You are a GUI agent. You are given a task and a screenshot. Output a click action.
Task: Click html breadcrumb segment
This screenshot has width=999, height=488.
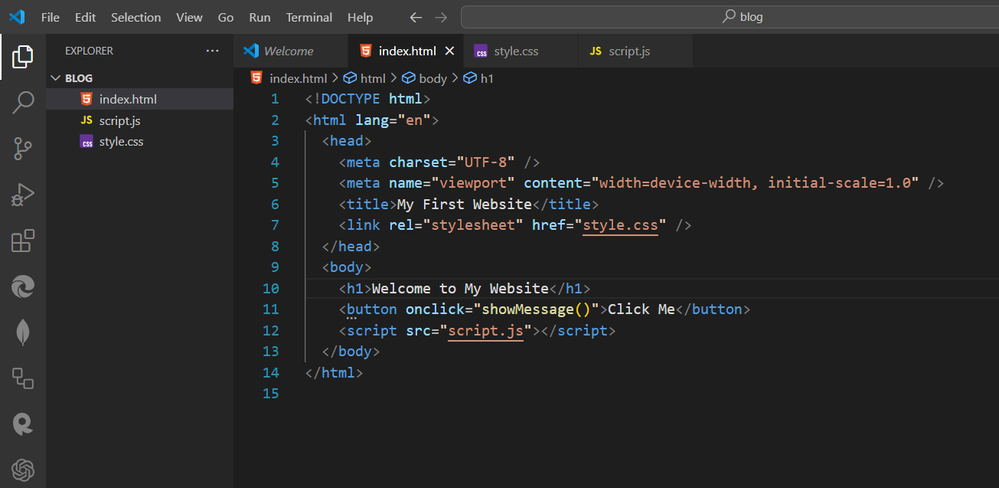point(373,78)
